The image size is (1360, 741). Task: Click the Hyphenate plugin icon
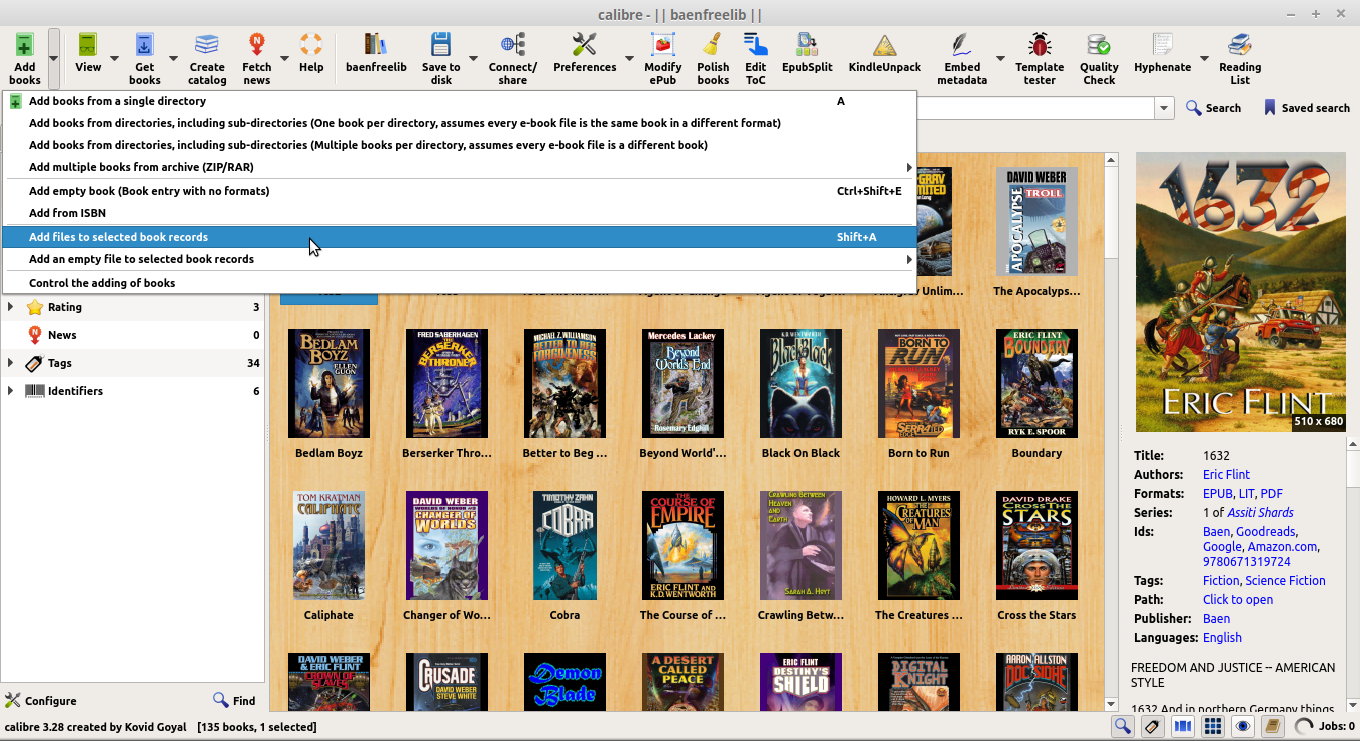[1163, 46]
